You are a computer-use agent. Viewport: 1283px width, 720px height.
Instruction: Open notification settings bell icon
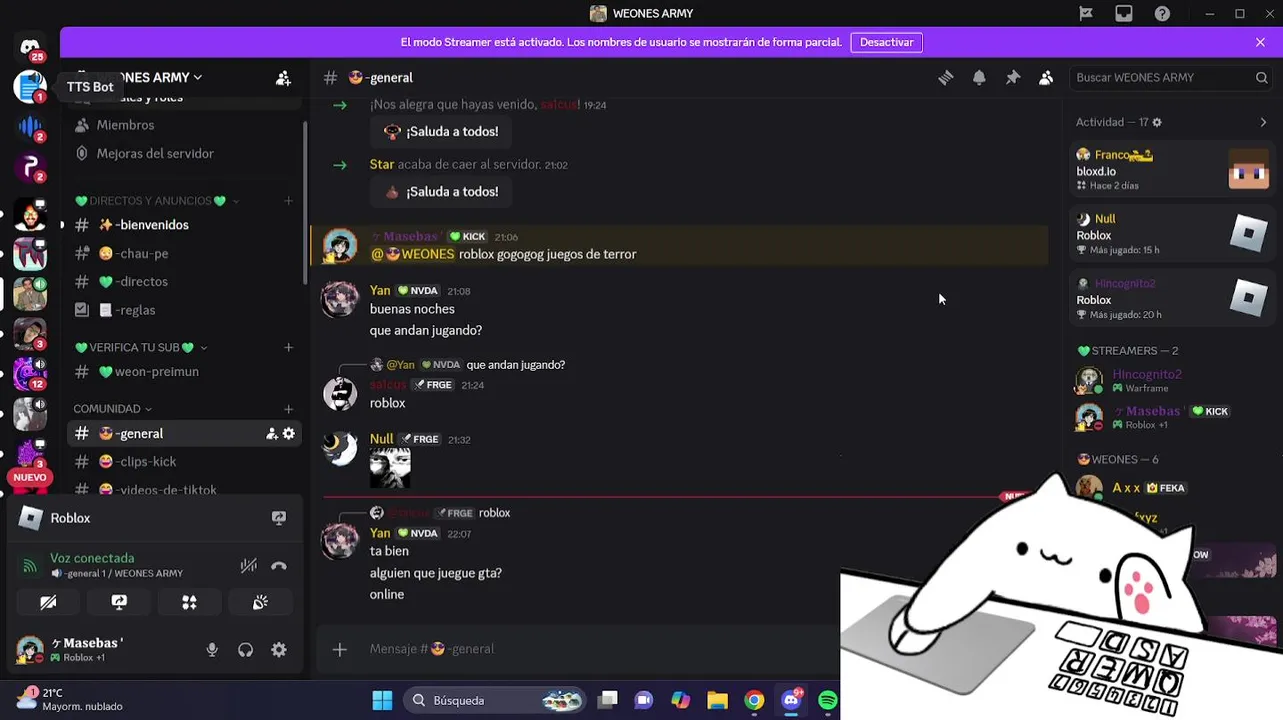tap(979, 78)
